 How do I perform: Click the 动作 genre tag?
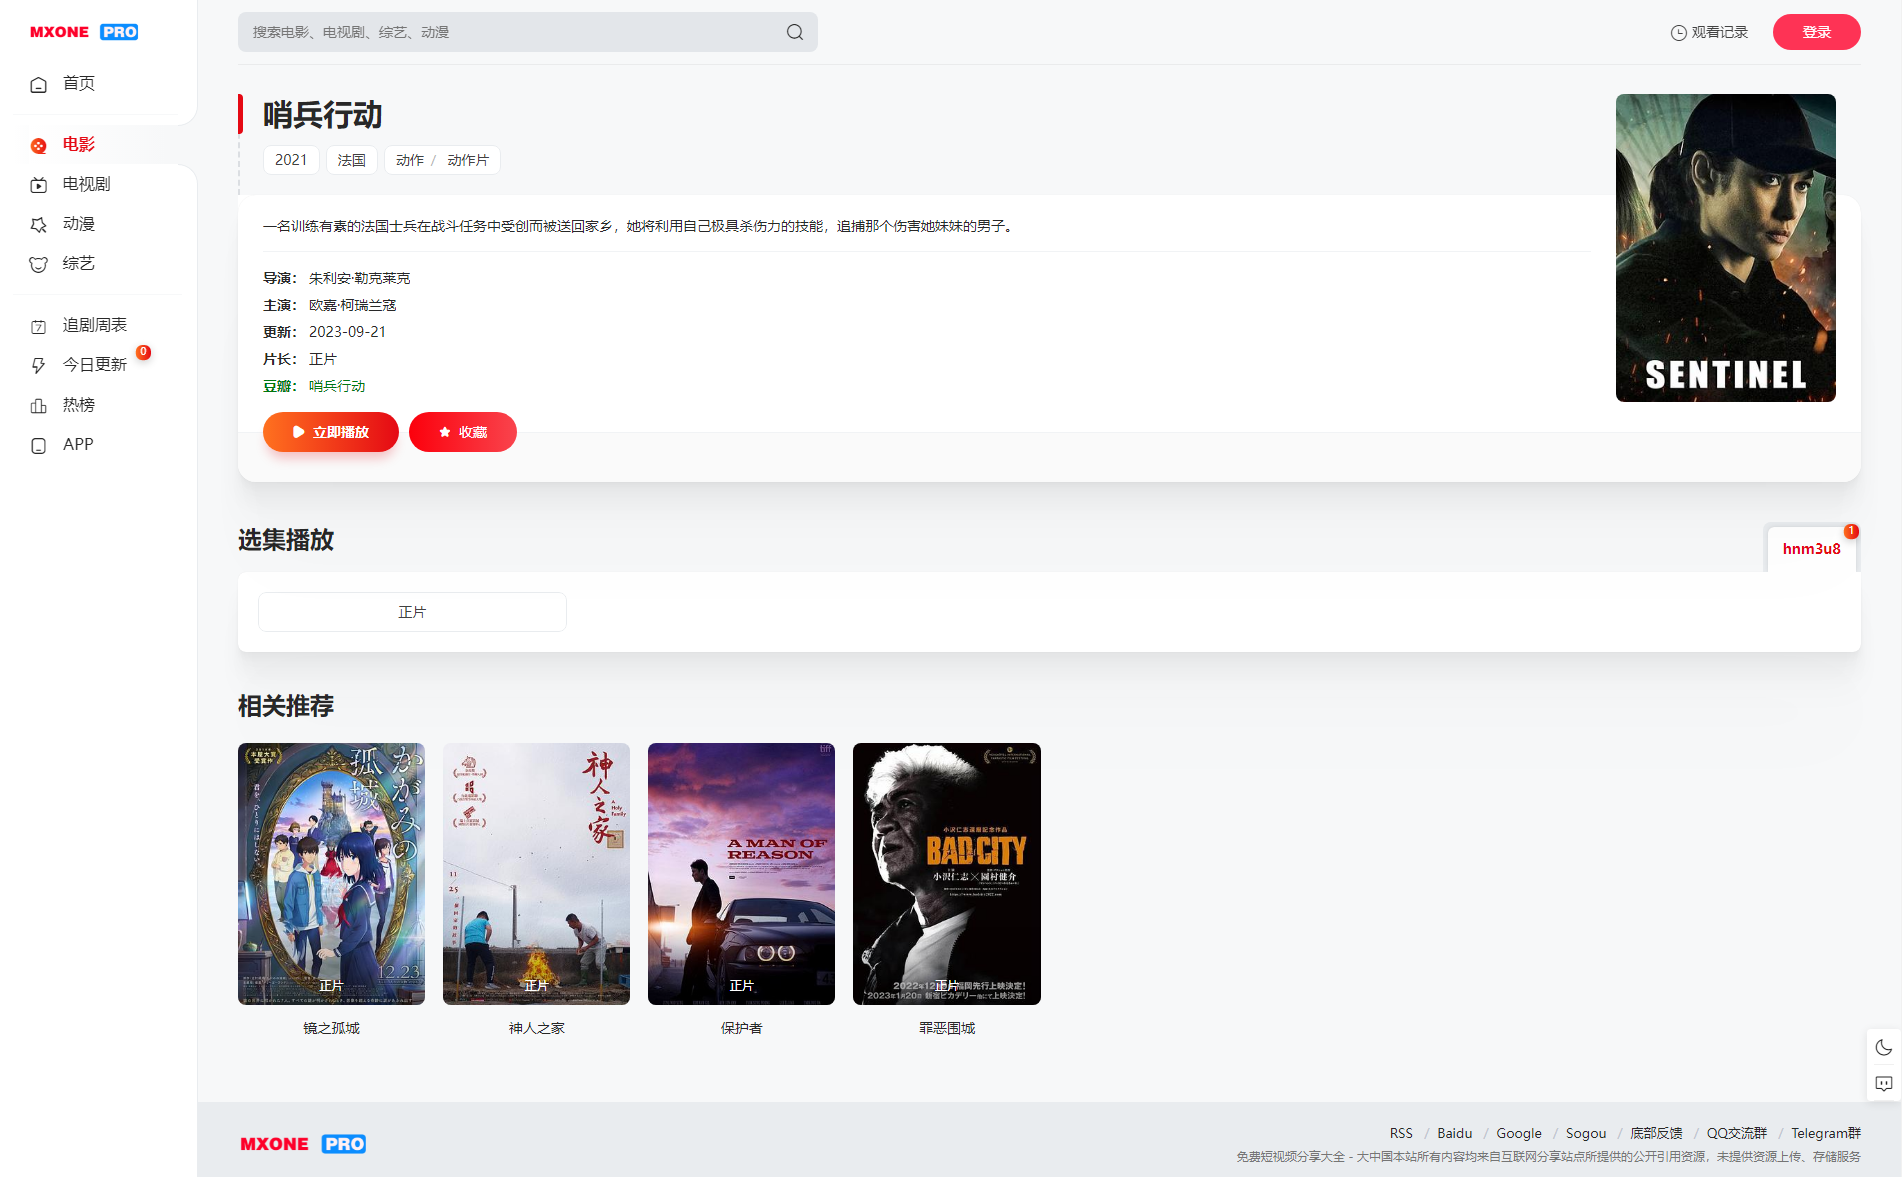(410, 160)
